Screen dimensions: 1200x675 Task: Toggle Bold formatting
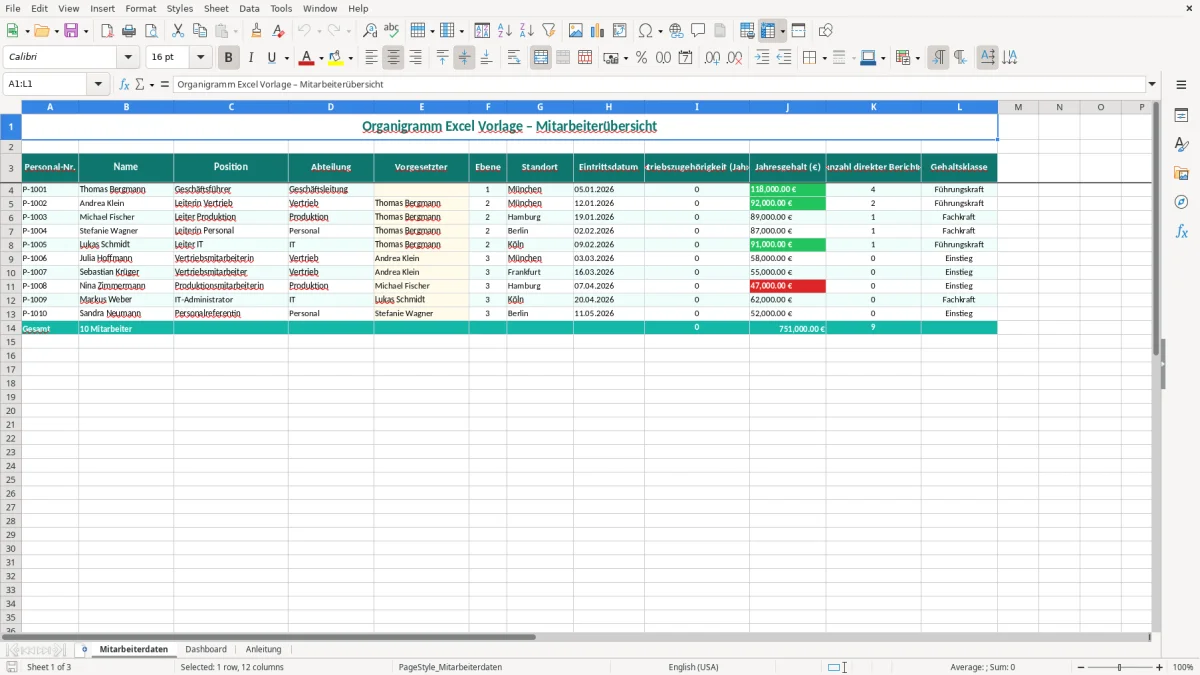click(x=229, y=58)
